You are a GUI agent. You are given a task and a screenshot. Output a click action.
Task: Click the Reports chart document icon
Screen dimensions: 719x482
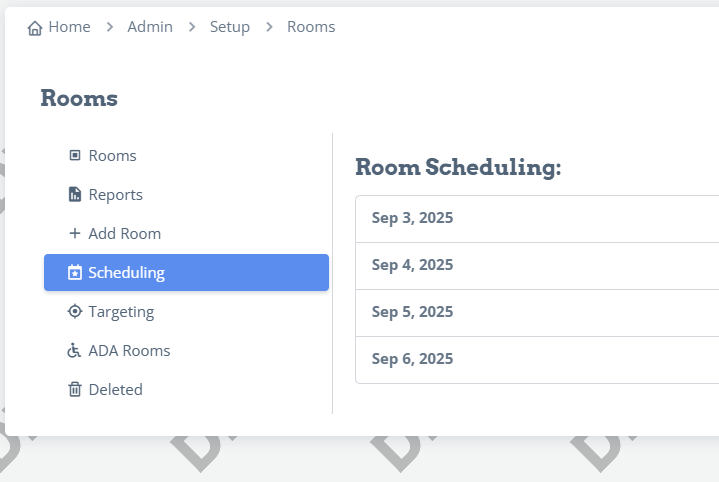click(75, 194)
